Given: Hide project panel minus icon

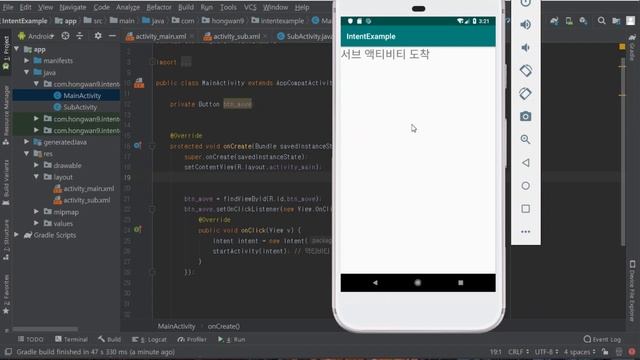Looking at the screenshot, I should (x=112, y=36).
